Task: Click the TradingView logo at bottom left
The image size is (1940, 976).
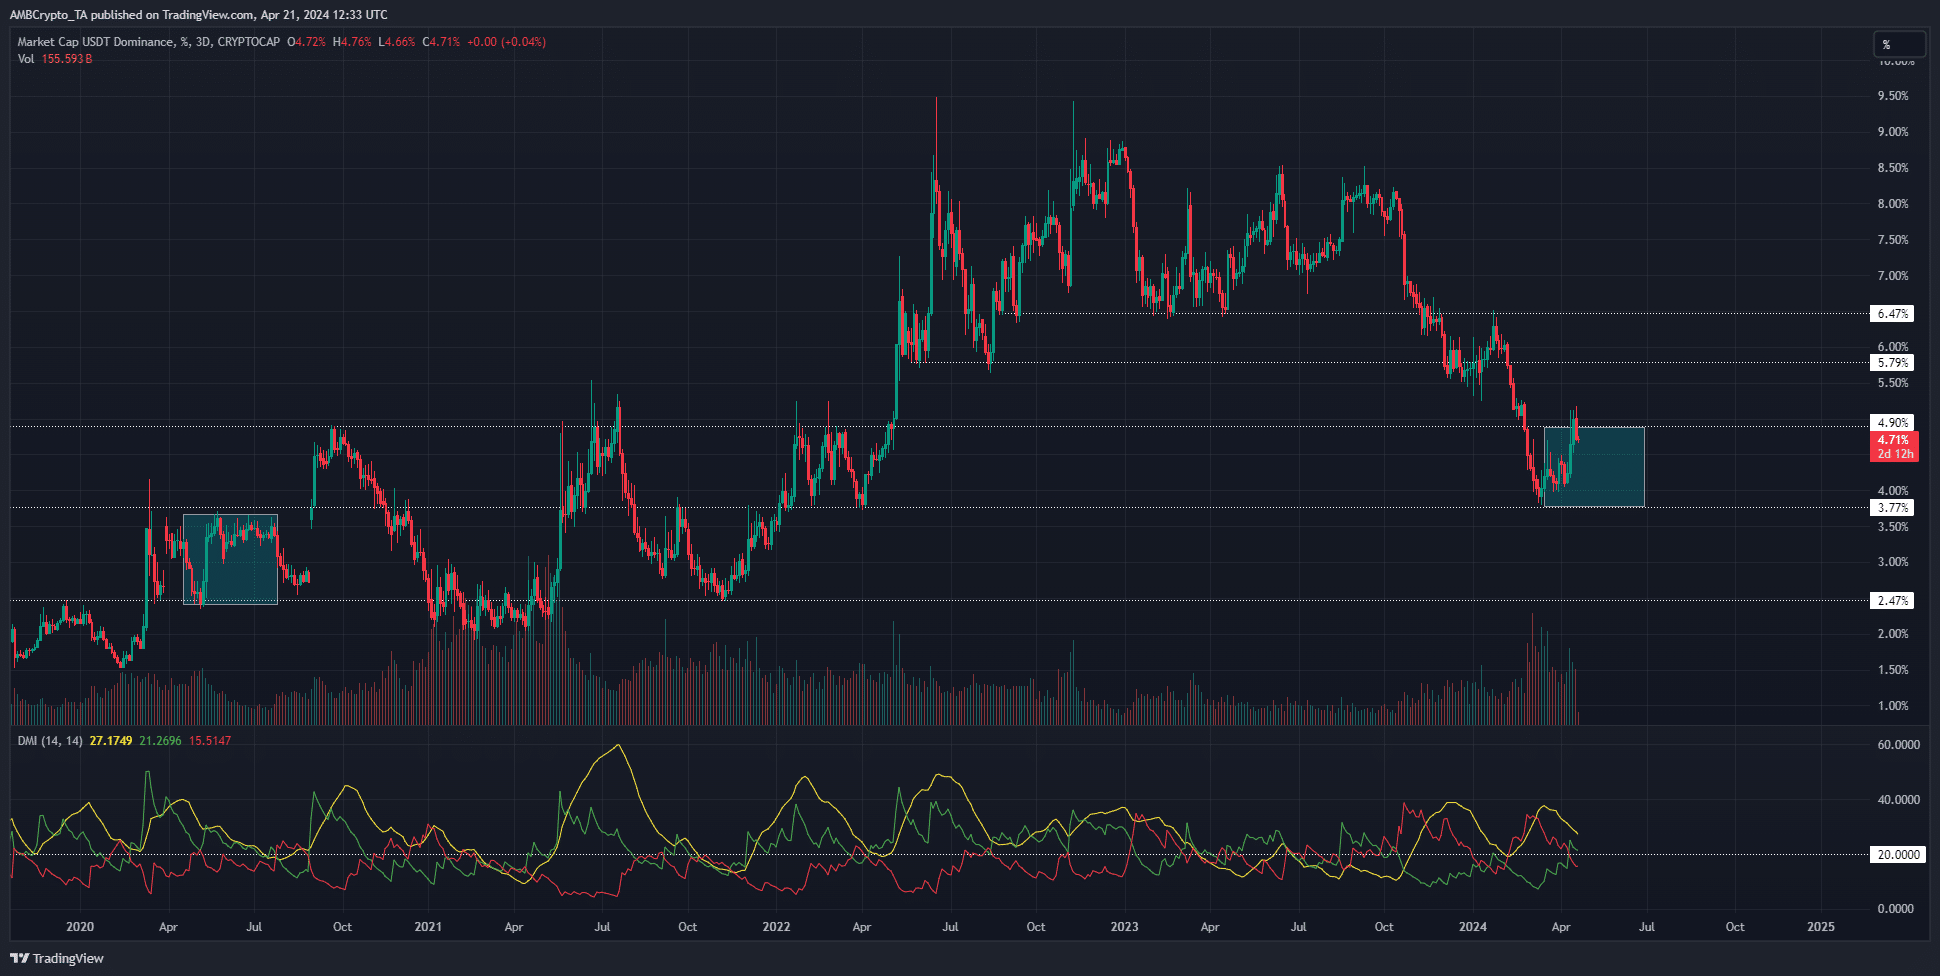Action: pyautogui.click(x=58, y=958)
